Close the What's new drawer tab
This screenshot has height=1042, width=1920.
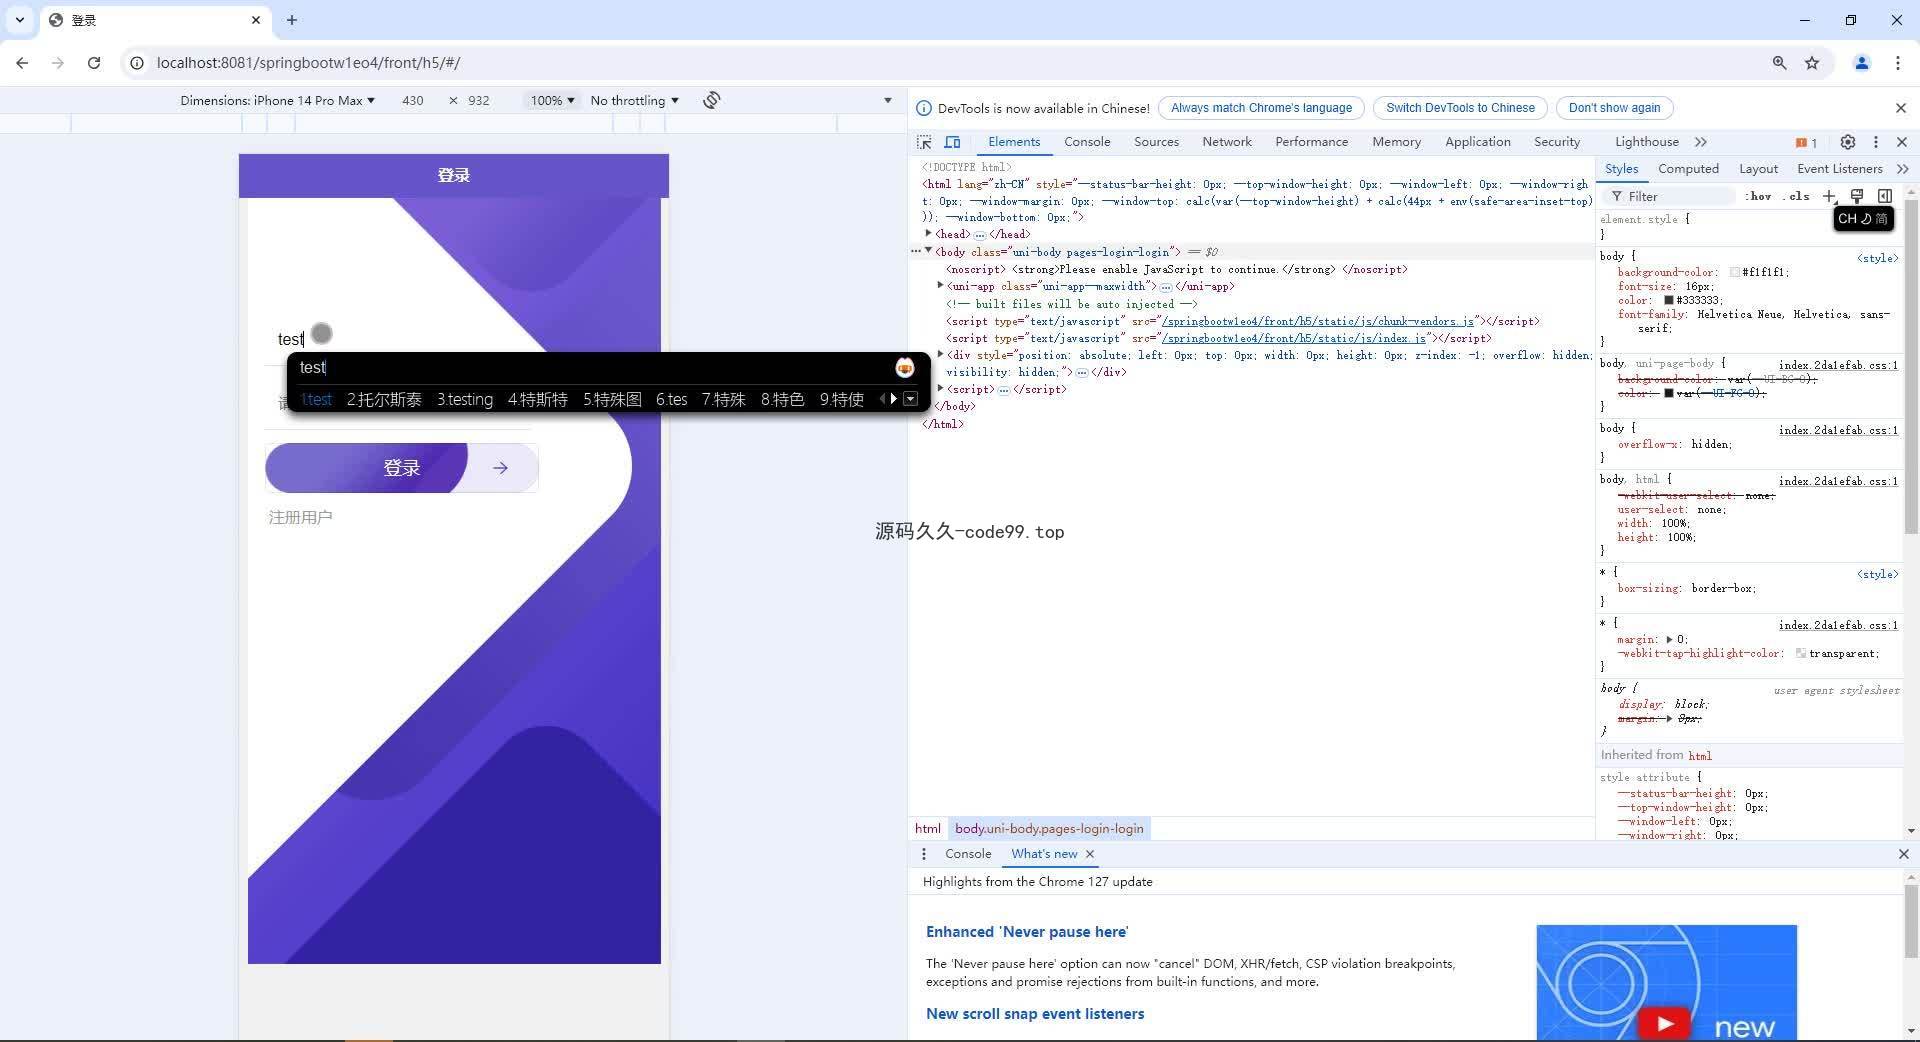click(1090, 854)
